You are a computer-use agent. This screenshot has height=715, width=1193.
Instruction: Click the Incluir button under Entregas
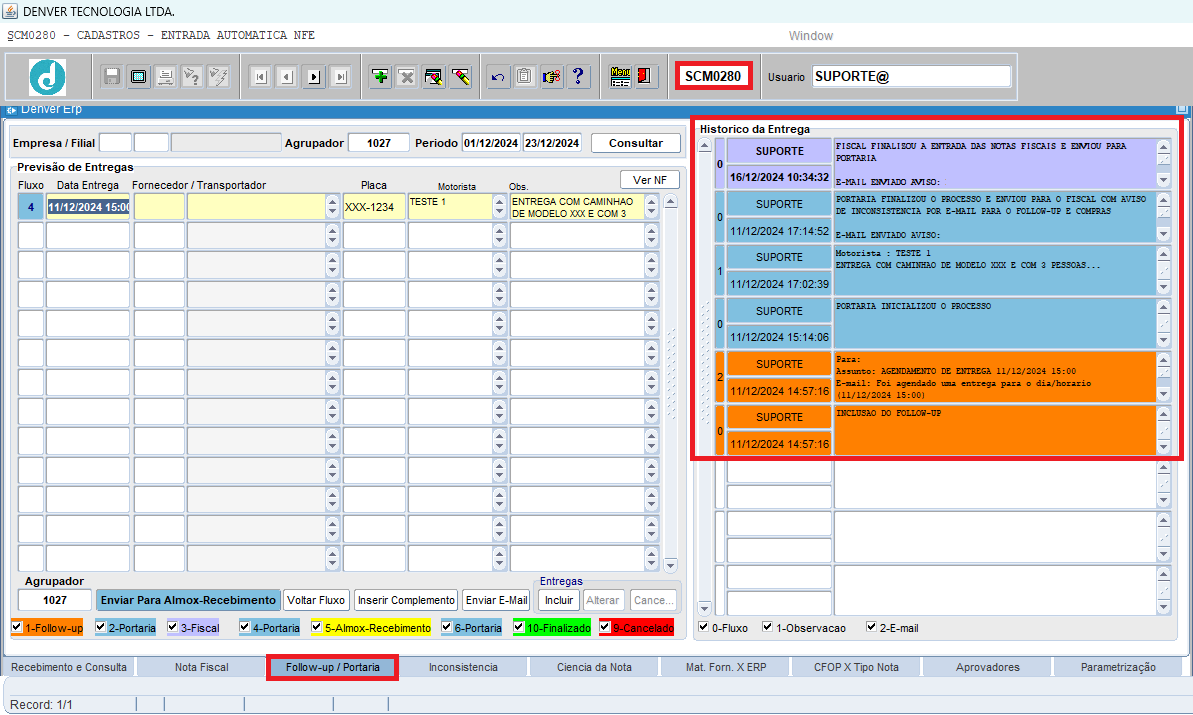pyautogui.click(x=558, y=600)
